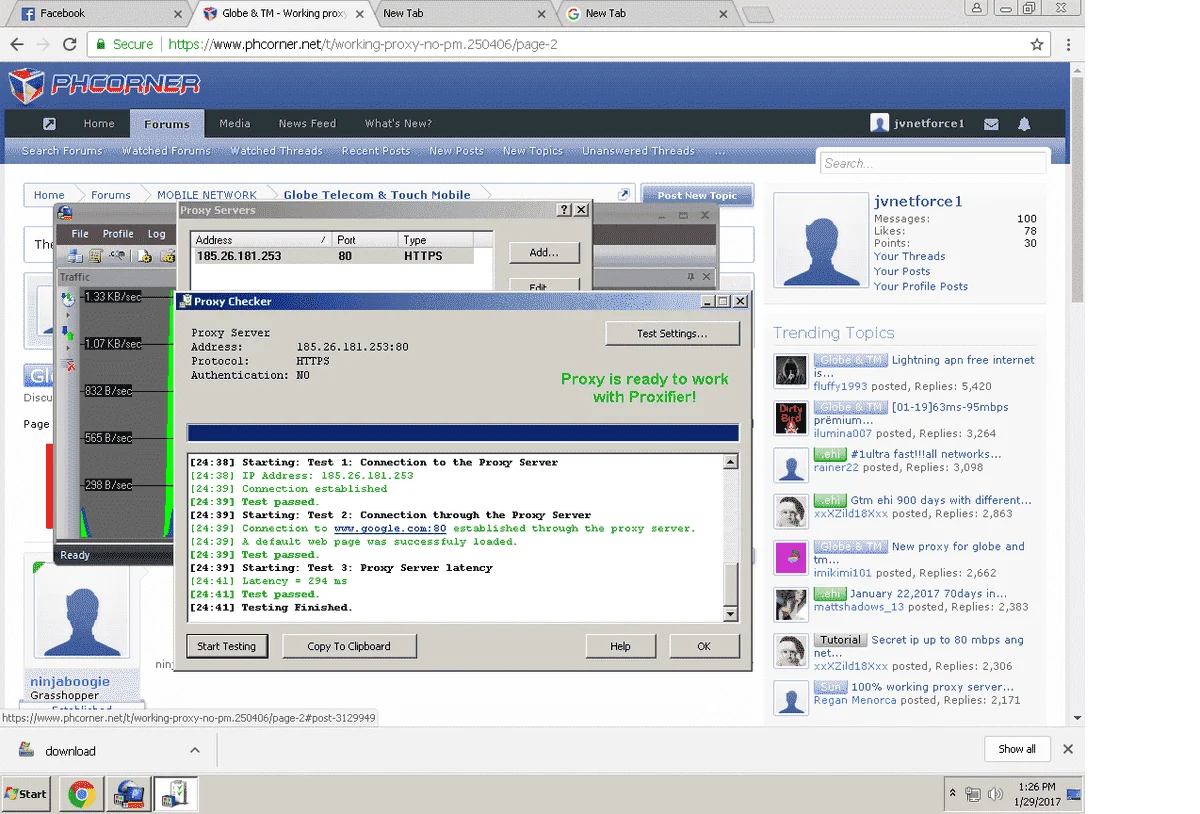1200x814 pixels.
Task: Click the PHCorner Search... input field
Action: (x=933, y=163)
